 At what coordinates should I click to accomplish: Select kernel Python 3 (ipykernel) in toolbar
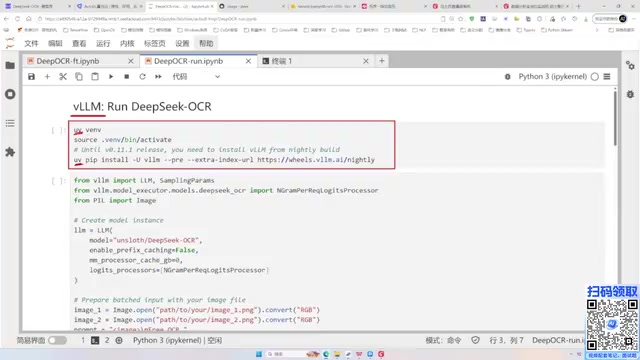552,77
